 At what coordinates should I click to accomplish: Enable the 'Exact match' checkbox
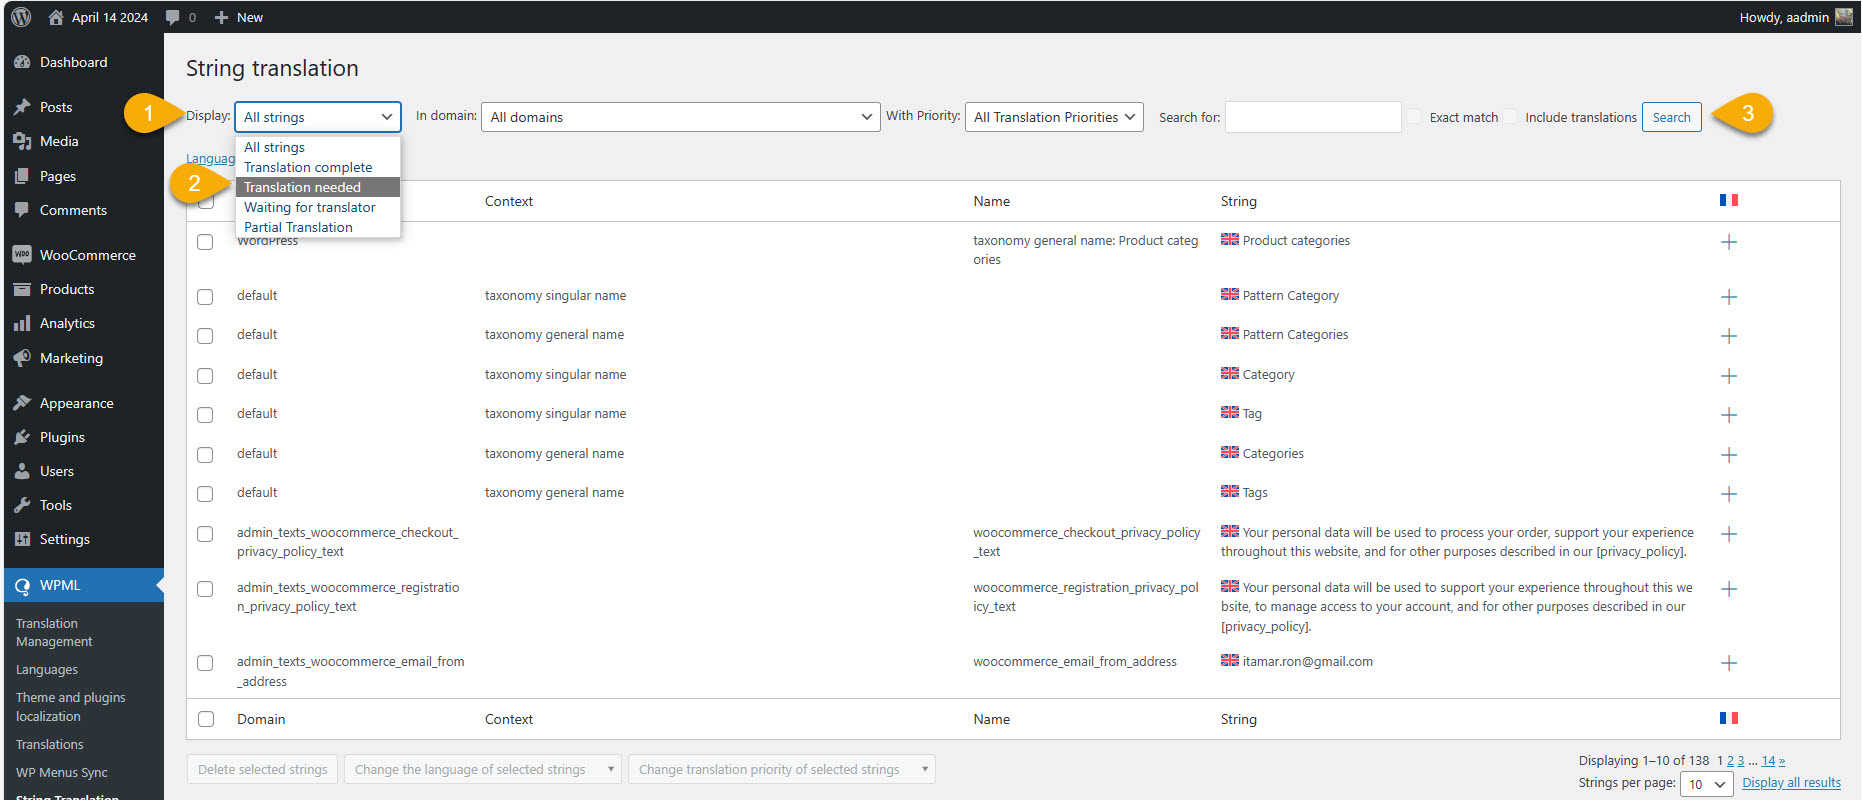1414,117
